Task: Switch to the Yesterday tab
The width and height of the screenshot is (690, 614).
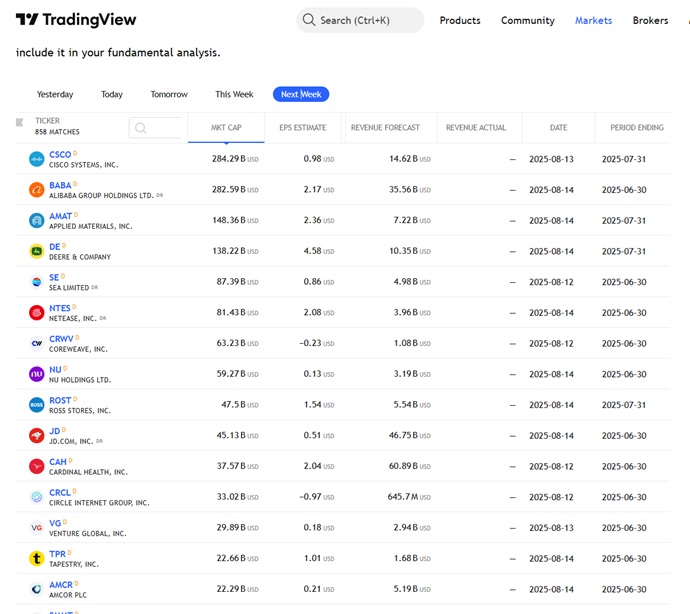Action: [55, 94]
